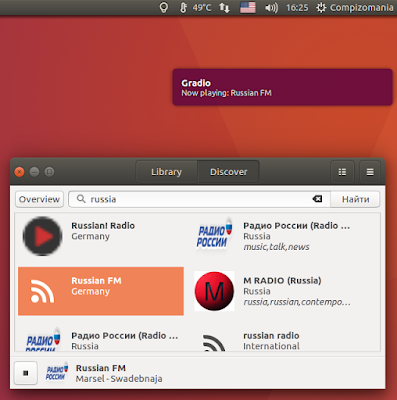397x400 pixels.
Task: Clear the search field text
Action: (317, 199)
